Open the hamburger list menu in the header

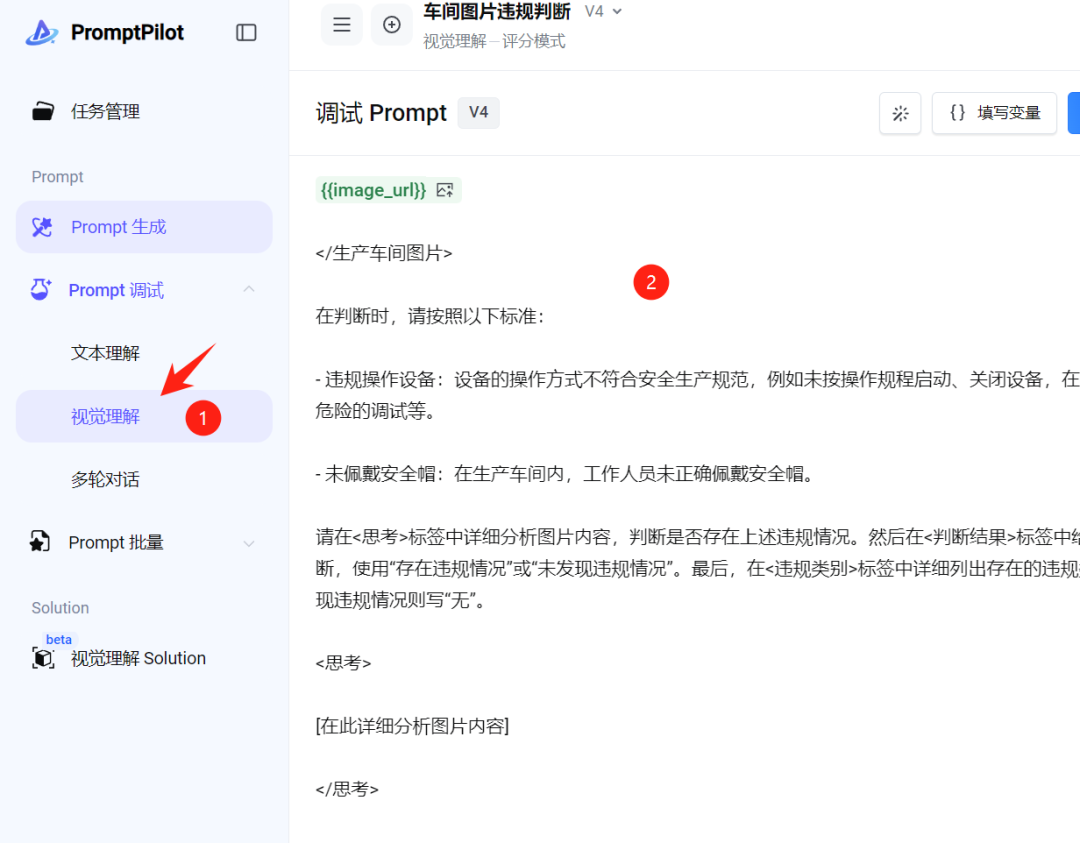(x=342, y=25)
